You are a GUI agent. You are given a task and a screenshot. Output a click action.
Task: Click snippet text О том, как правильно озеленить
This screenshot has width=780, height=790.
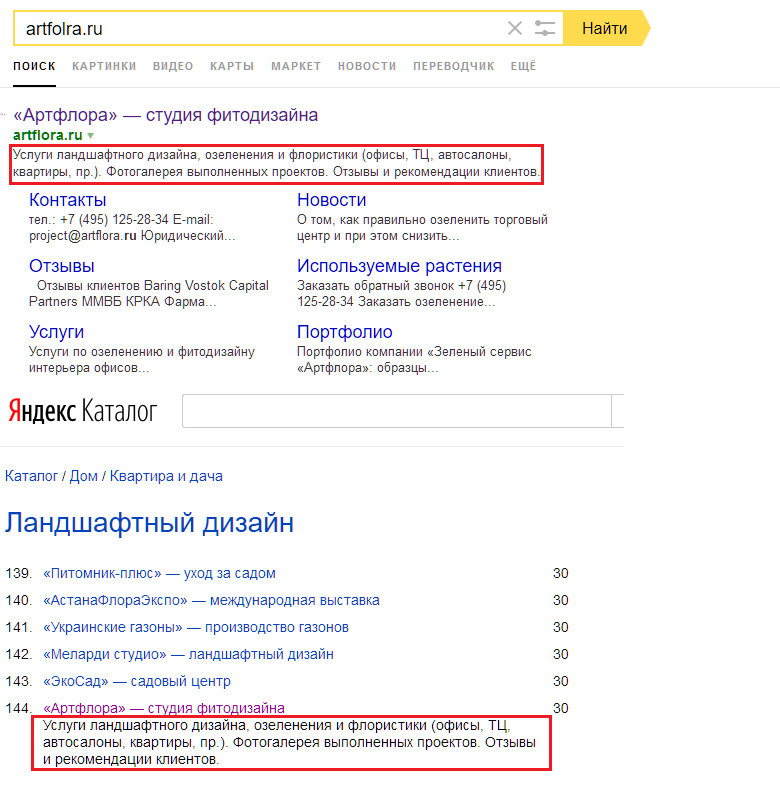pos(422,228)
